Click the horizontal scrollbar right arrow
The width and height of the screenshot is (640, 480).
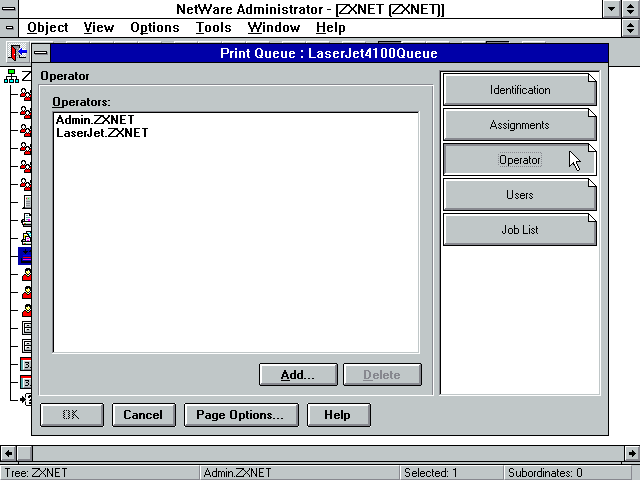pos(632,453)
